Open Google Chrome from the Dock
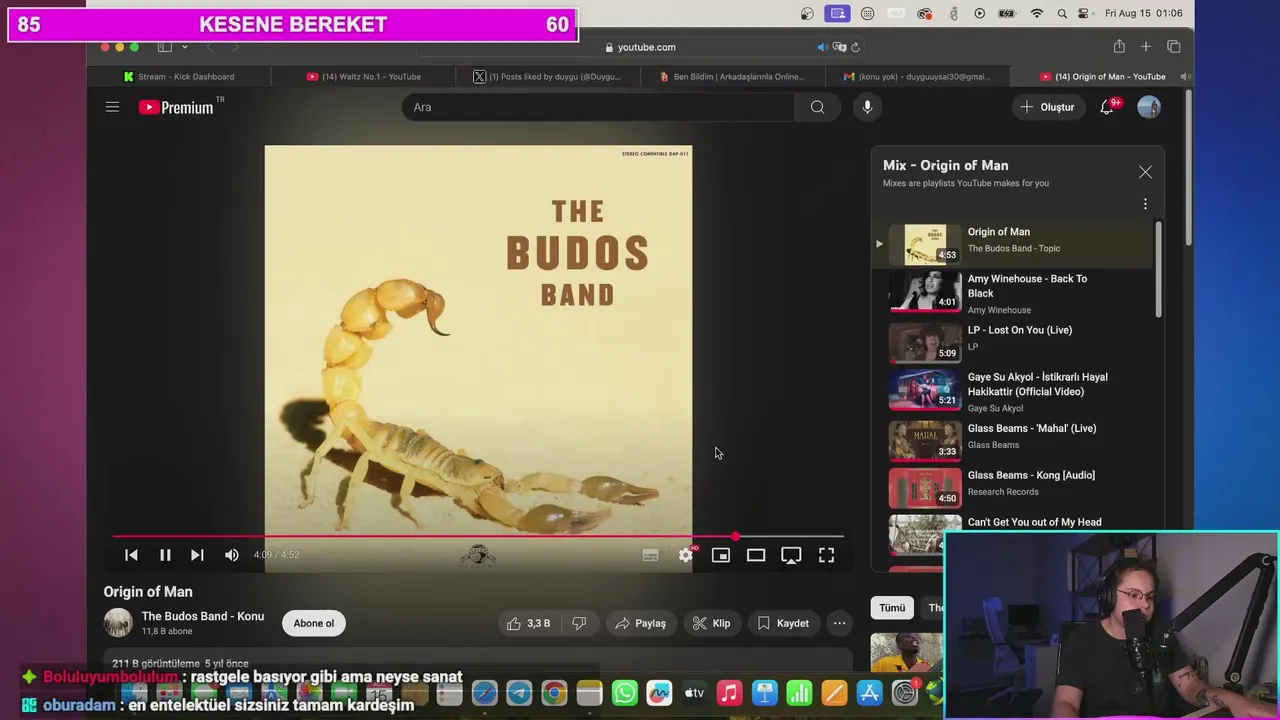The image size is (1280, 720). (x=554, y=692)
